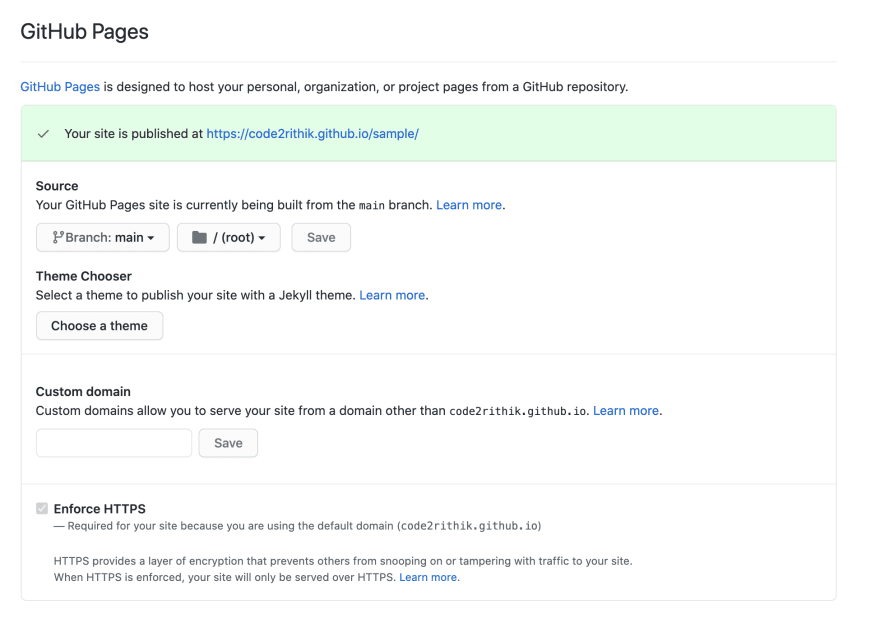Image resolution: width=880 pixels, height=627 pixels.
Task: Click the caret arrow next to main
Action: click(151, 239)
